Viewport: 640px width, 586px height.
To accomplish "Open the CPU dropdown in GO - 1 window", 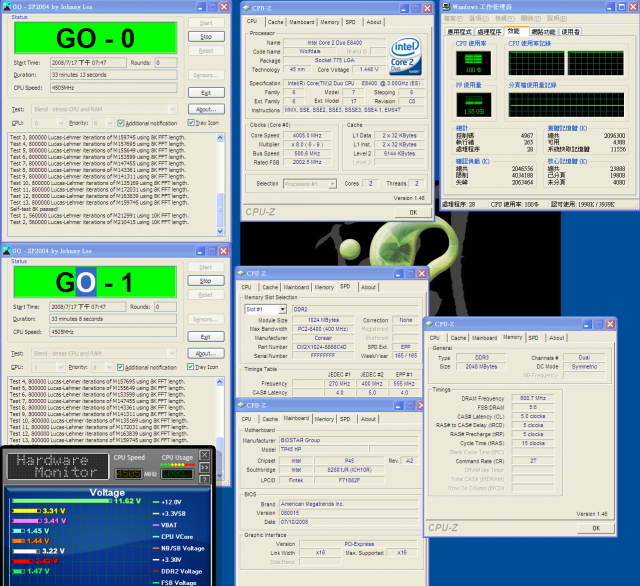I will pyautogui.click(x=60, y=367).
